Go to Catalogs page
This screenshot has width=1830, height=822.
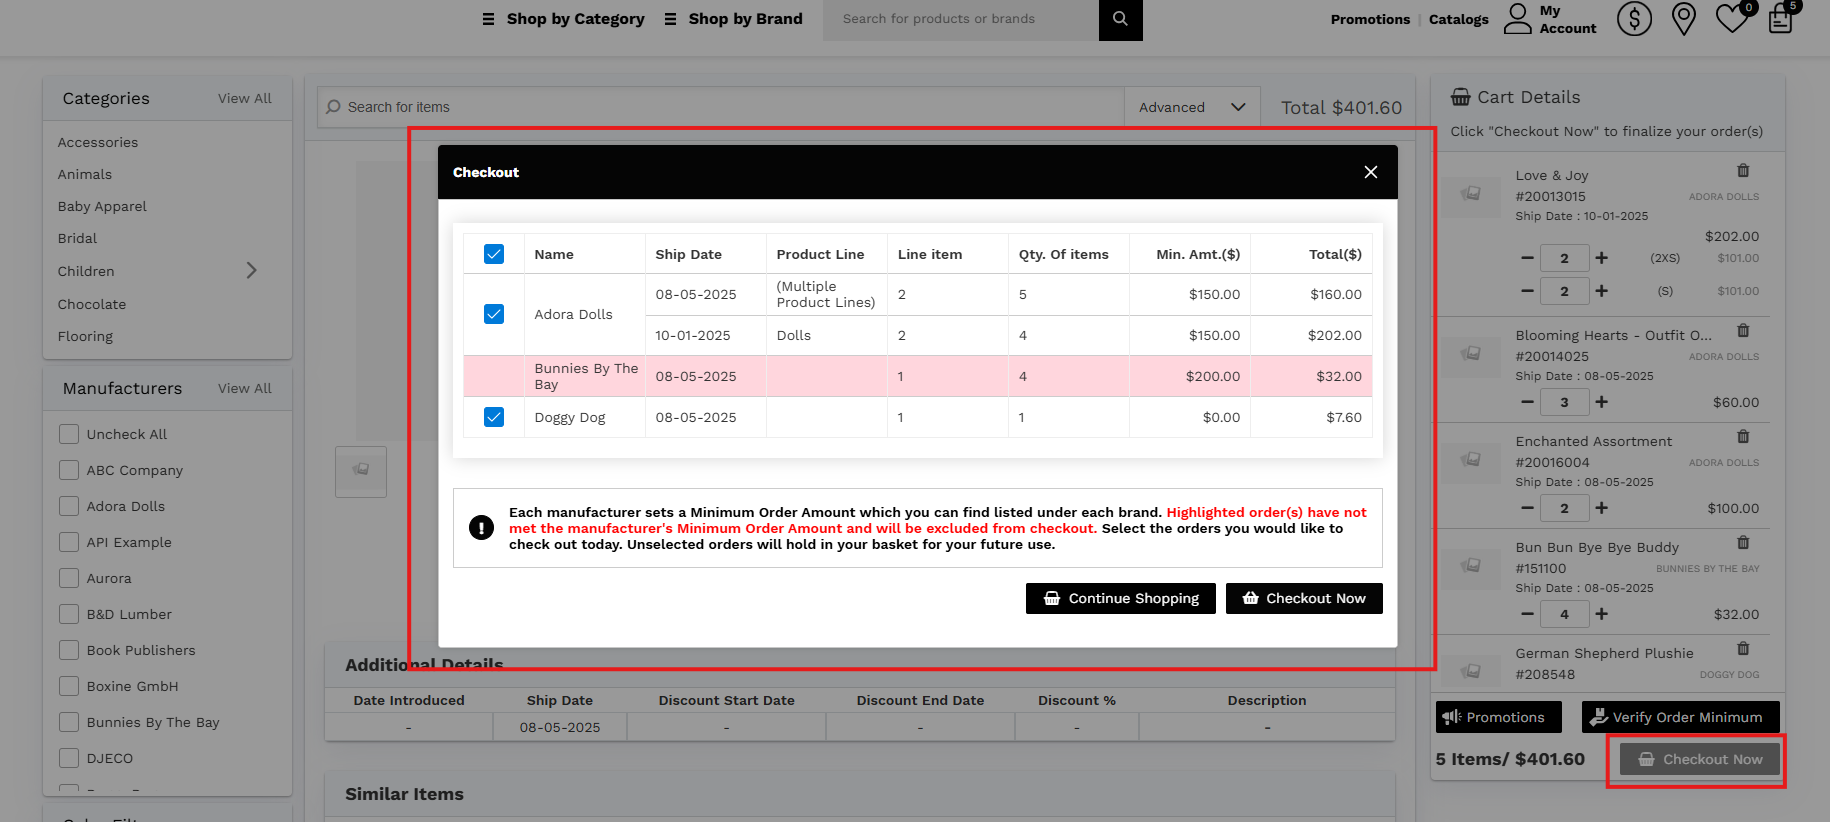click(x=1458, y=19)
